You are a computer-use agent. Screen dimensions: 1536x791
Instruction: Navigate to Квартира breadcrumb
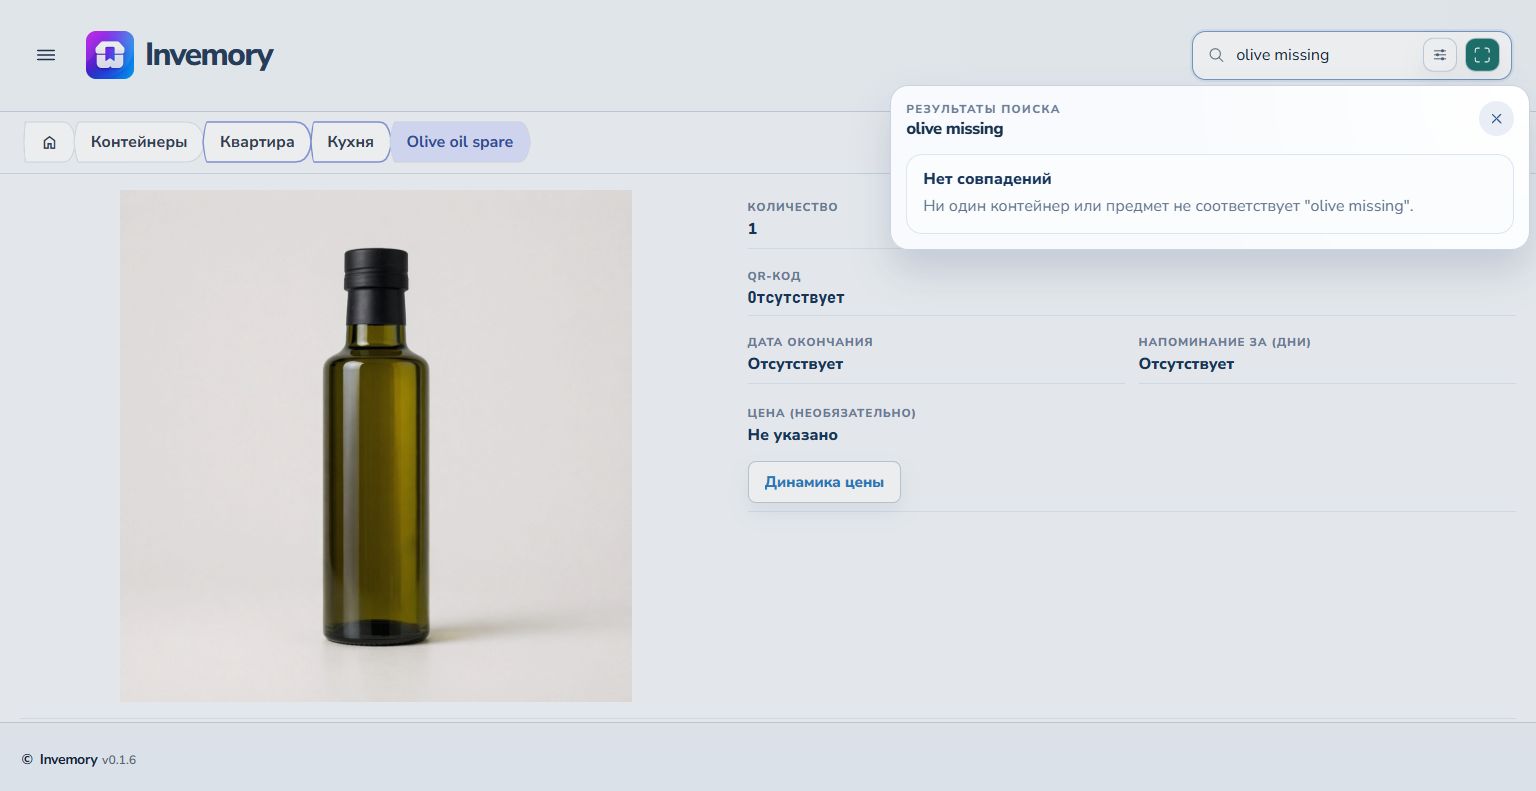tap(257, 142)
